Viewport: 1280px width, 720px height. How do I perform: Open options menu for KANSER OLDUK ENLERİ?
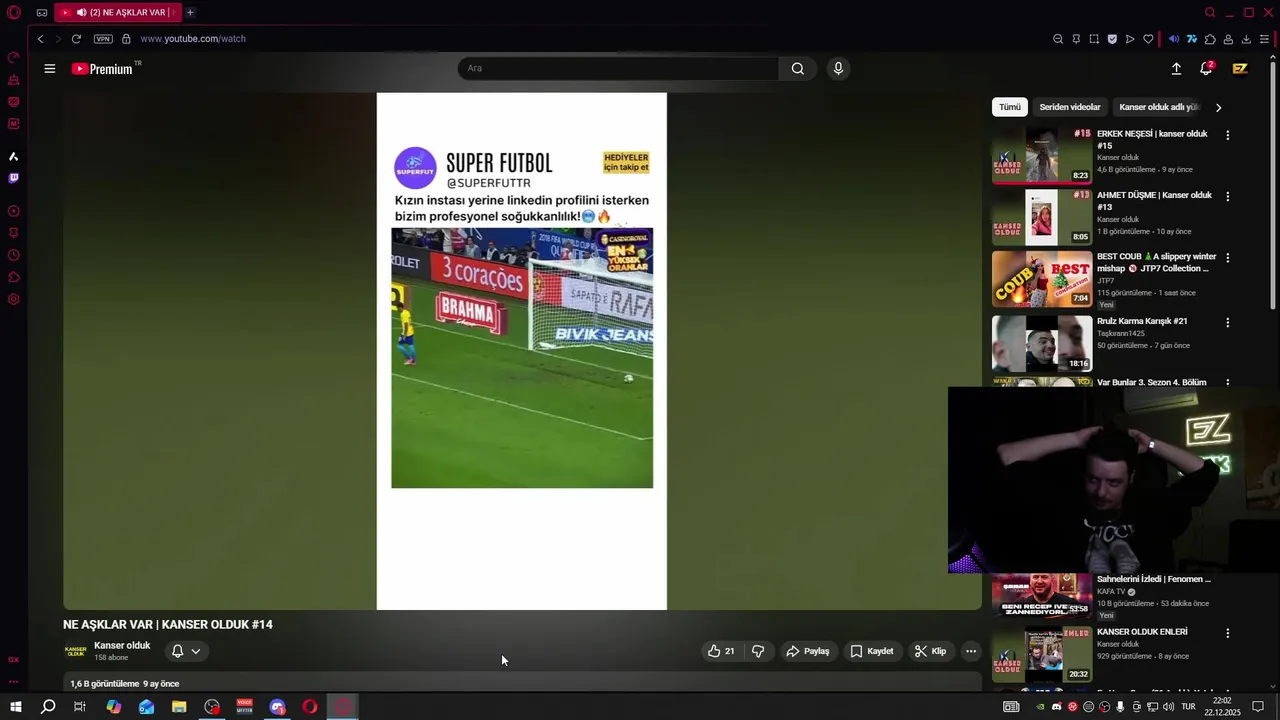(x=1228, y=633)
